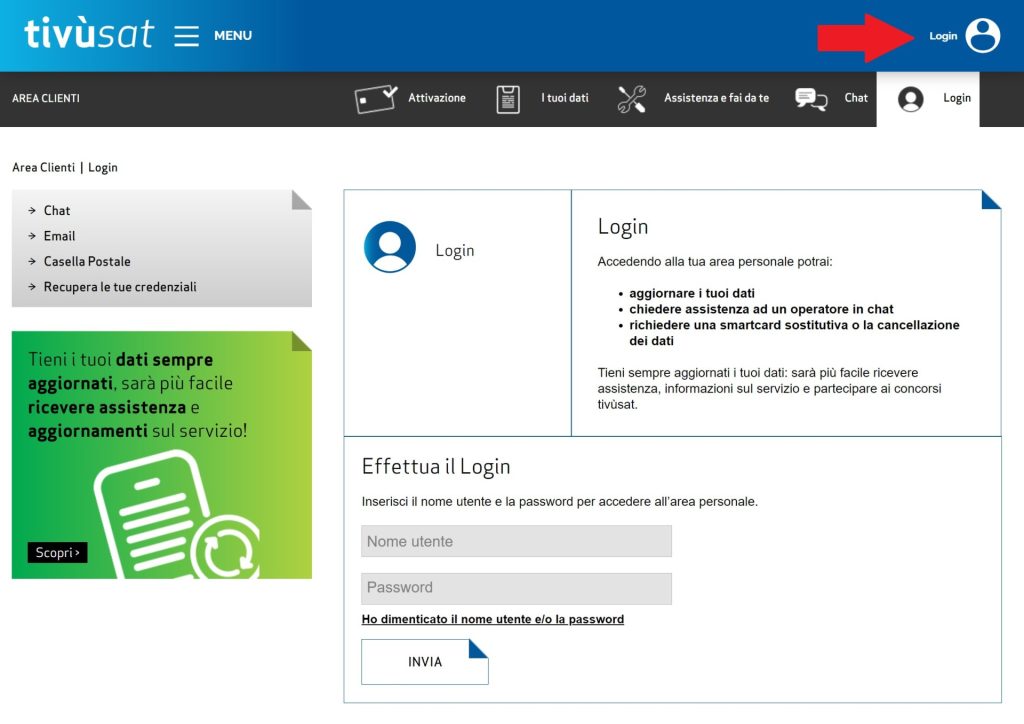Image resolution: width=1024 pixels, height=724 pixels.
Task: Click the Login profile icon in the nav bar
Action: [x=910, y=99]
